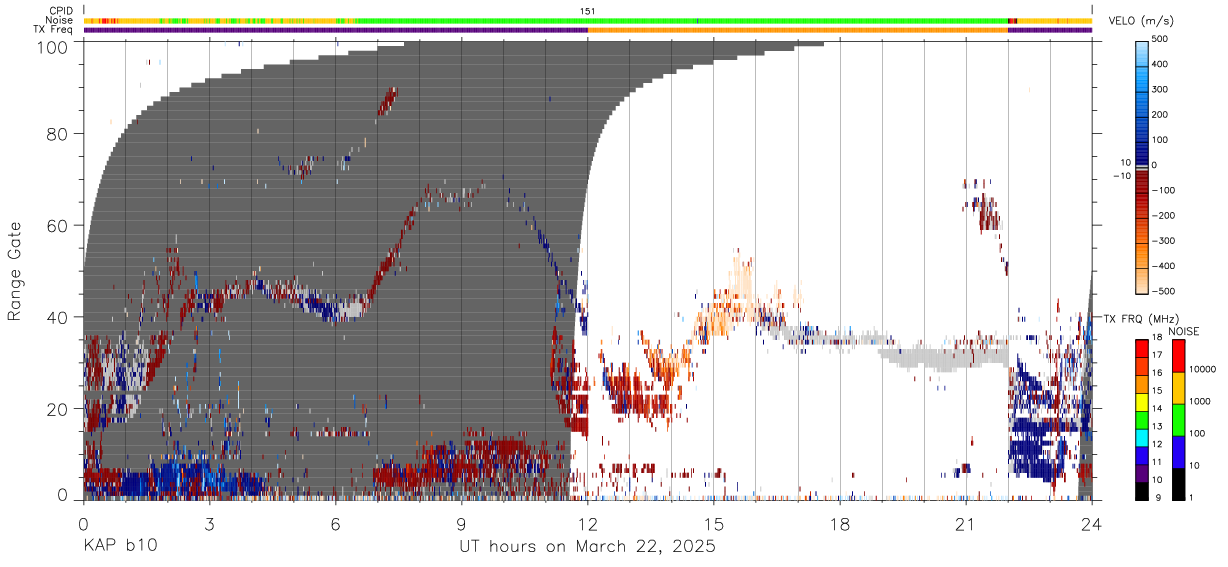The height and width of the screenshot is (567, 1228).
Task: Click the 14 MHz frequency label
Action: click(x=1156, y=409)
